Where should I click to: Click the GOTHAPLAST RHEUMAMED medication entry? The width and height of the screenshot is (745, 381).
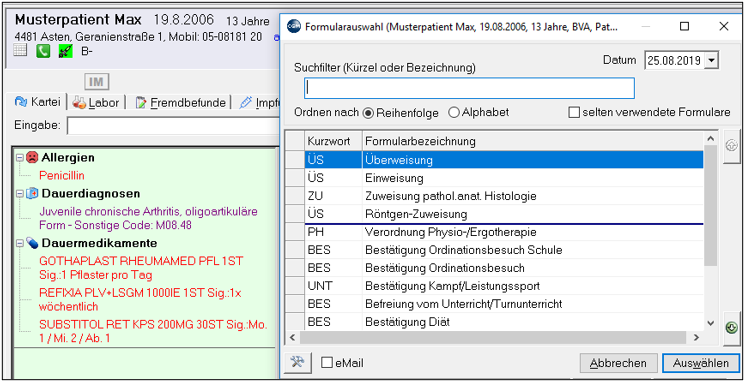[x=141, y=268]
